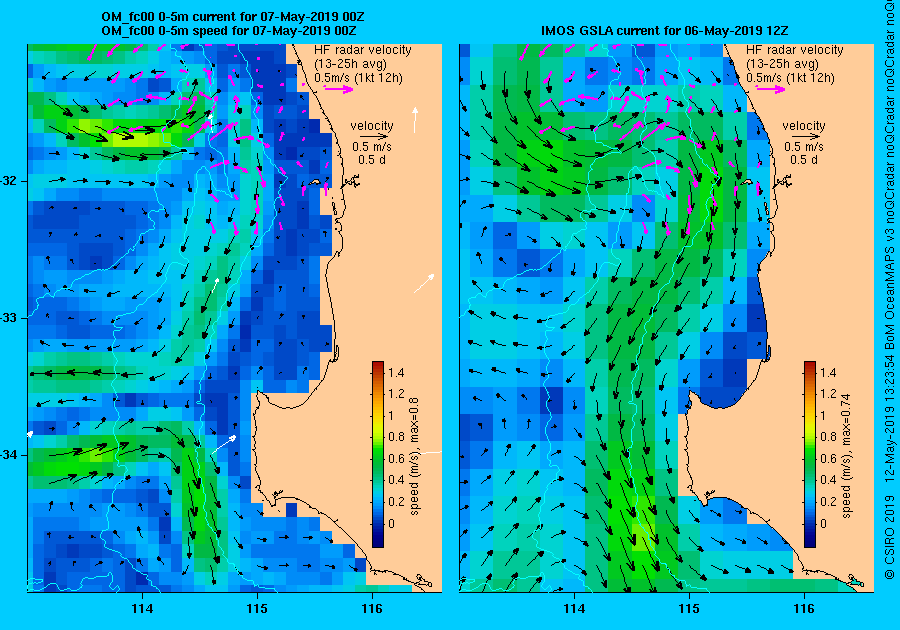
Task: Click 'velocity' legend label on left map
Action: 372,126
